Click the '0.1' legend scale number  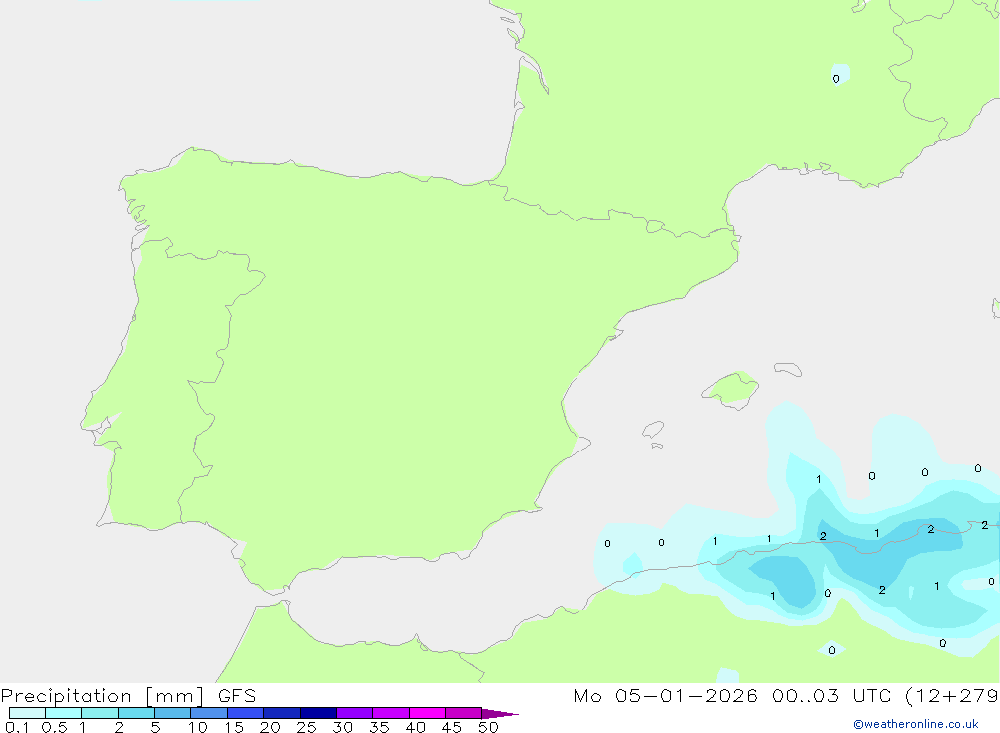click(x=17, y=727)
